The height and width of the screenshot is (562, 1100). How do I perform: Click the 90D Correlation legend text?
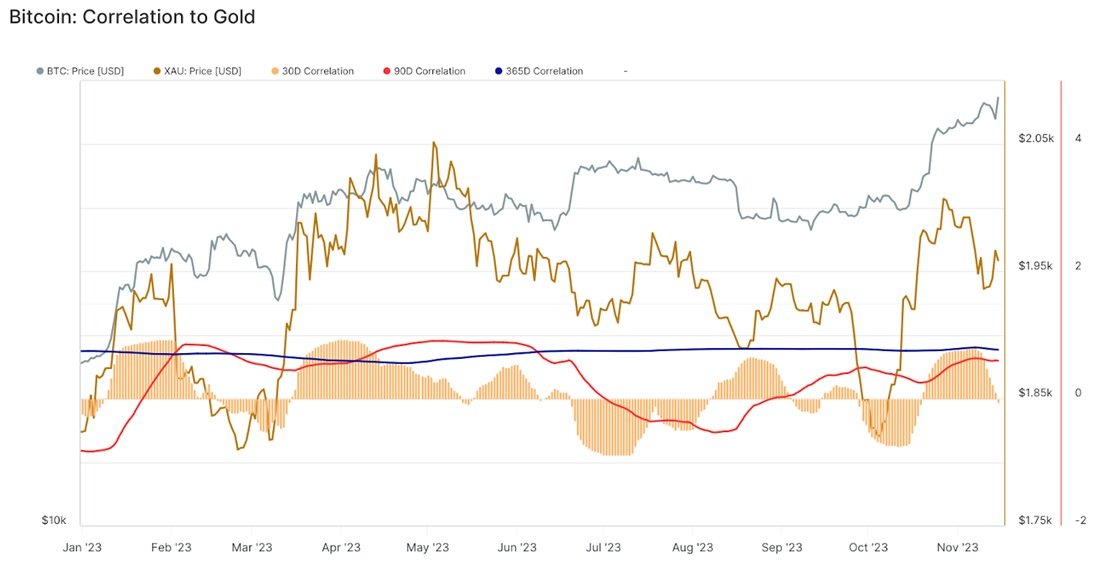(429, 71)
